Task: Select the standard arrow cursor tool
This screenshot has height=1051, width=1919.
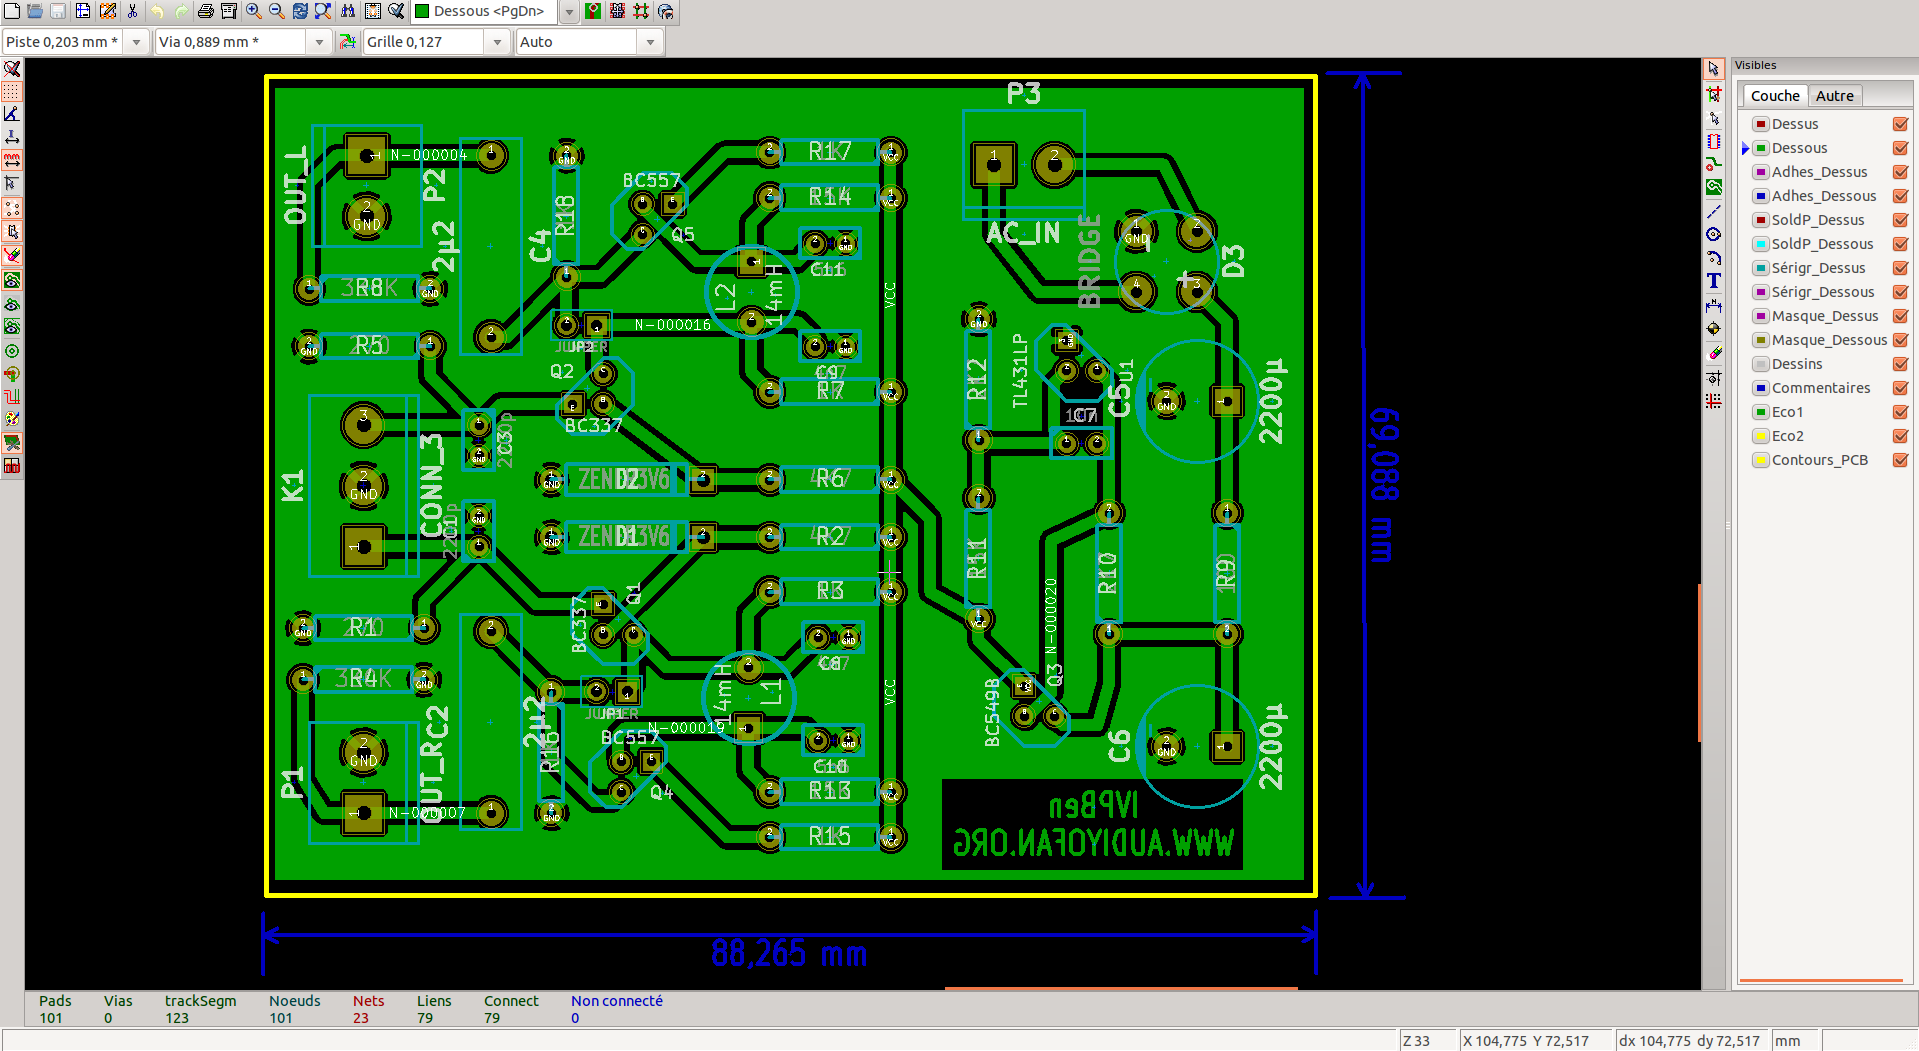Action: pos(1714,69)
